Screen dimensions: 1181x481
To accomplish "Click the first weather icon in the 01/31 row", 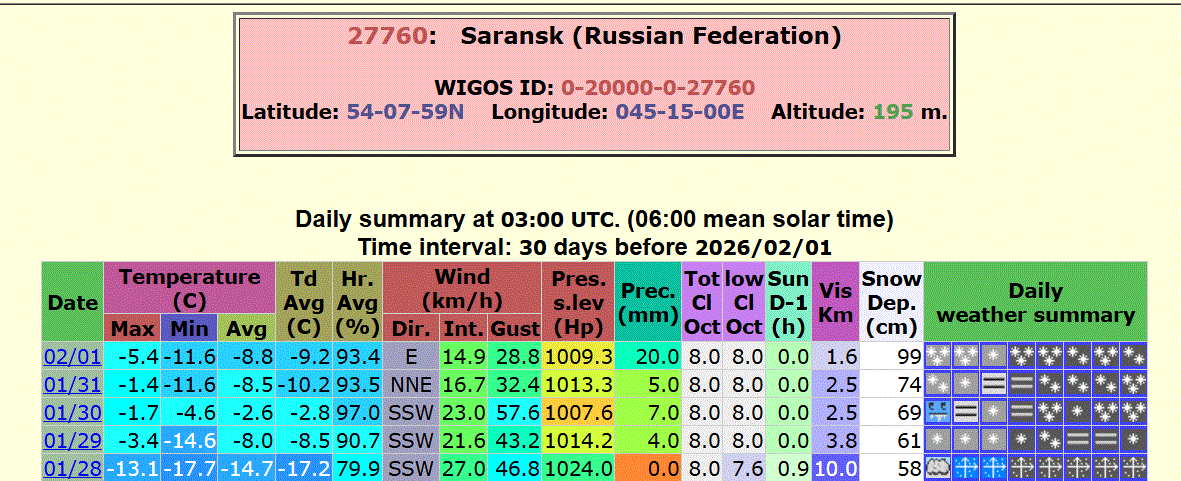I will pos(937,384).
